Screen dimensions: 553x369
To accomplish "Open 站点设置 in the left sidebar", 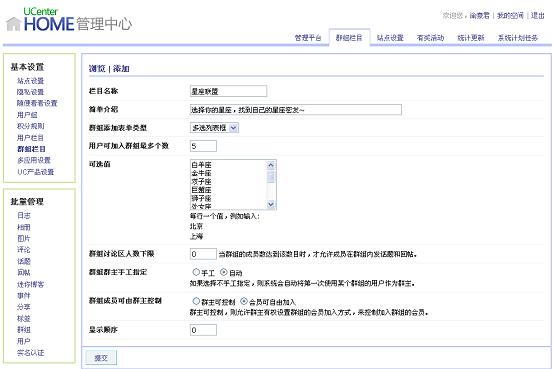I will click(30, 81).
